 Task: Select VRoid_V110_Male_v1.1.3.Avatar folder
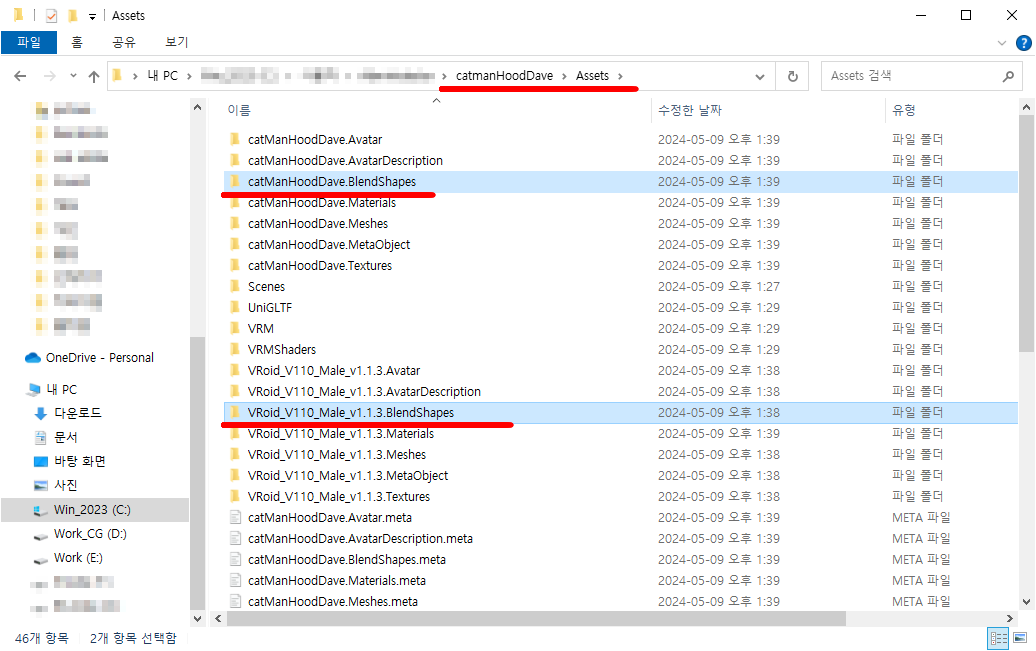pyautogui.click(x=334, y=371)
